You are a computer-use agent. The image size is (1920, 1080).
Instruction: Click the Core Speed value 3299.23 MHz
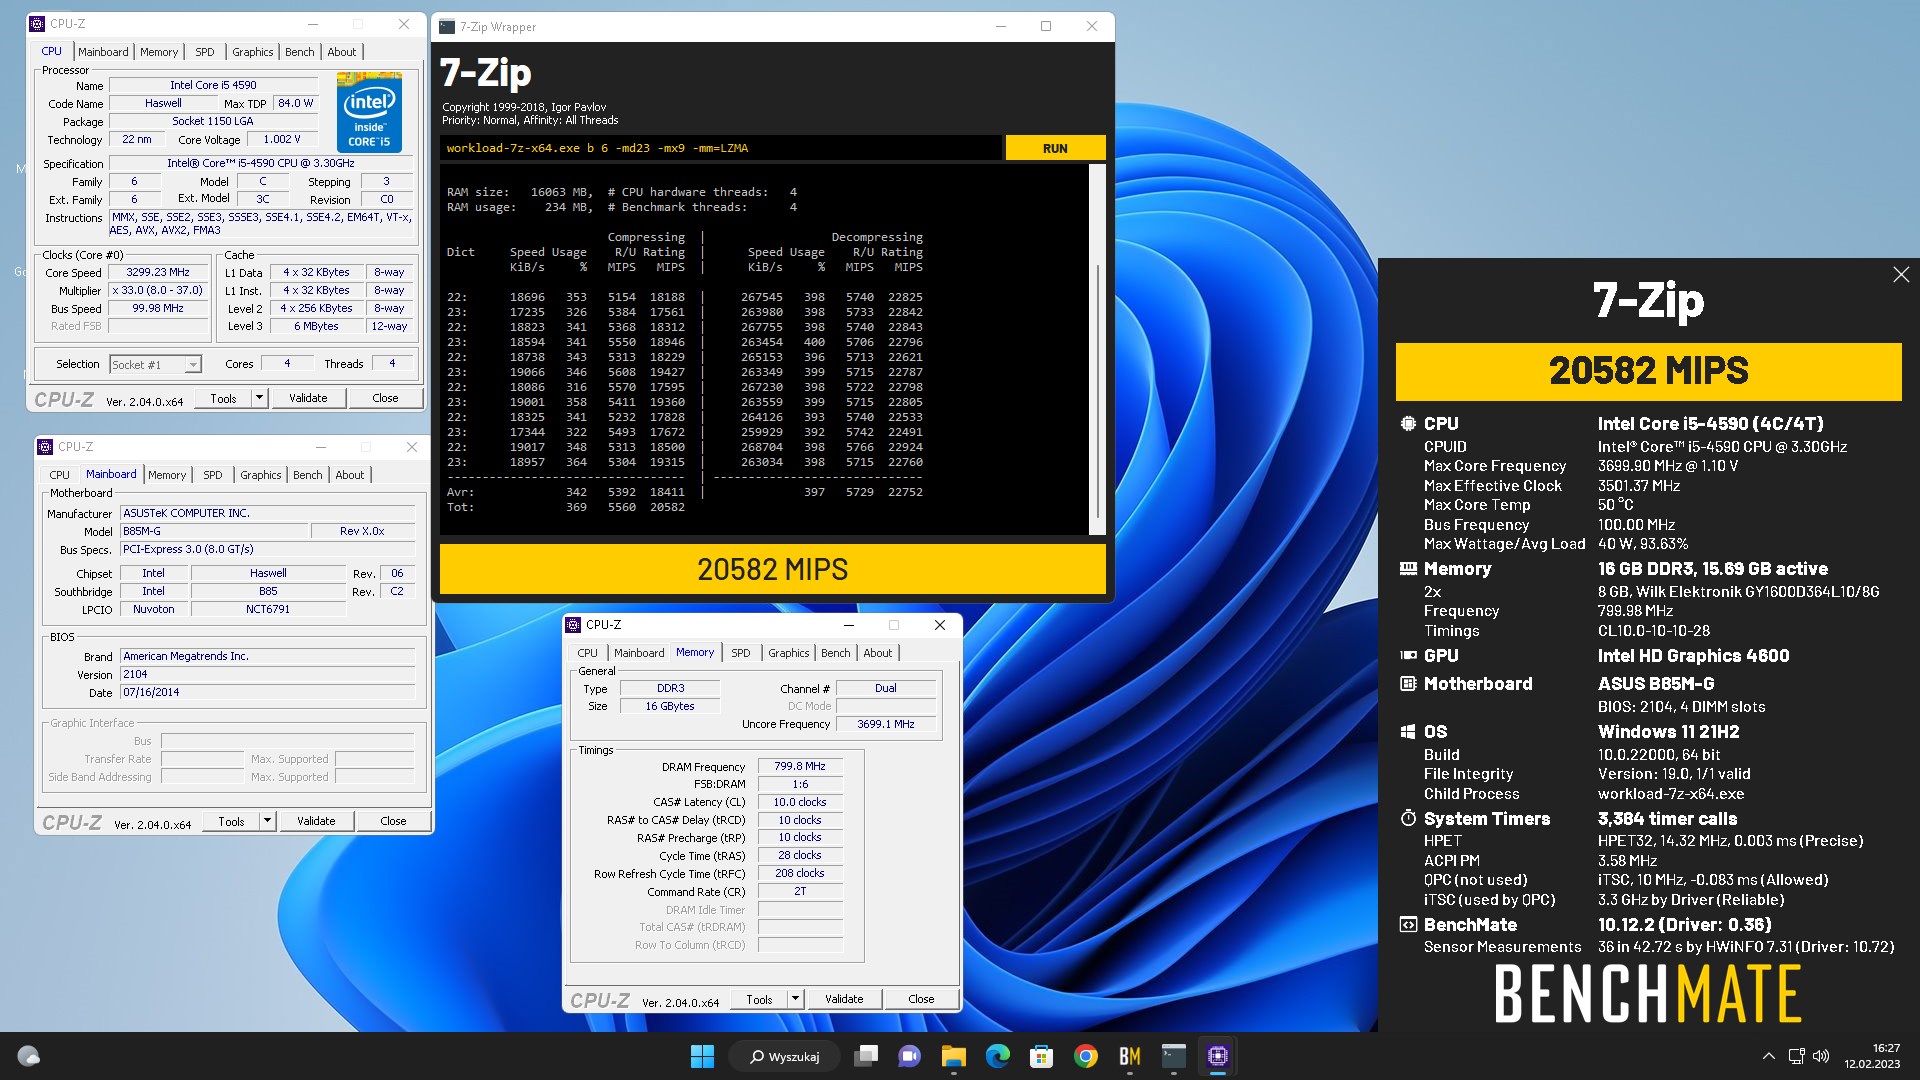158,272
